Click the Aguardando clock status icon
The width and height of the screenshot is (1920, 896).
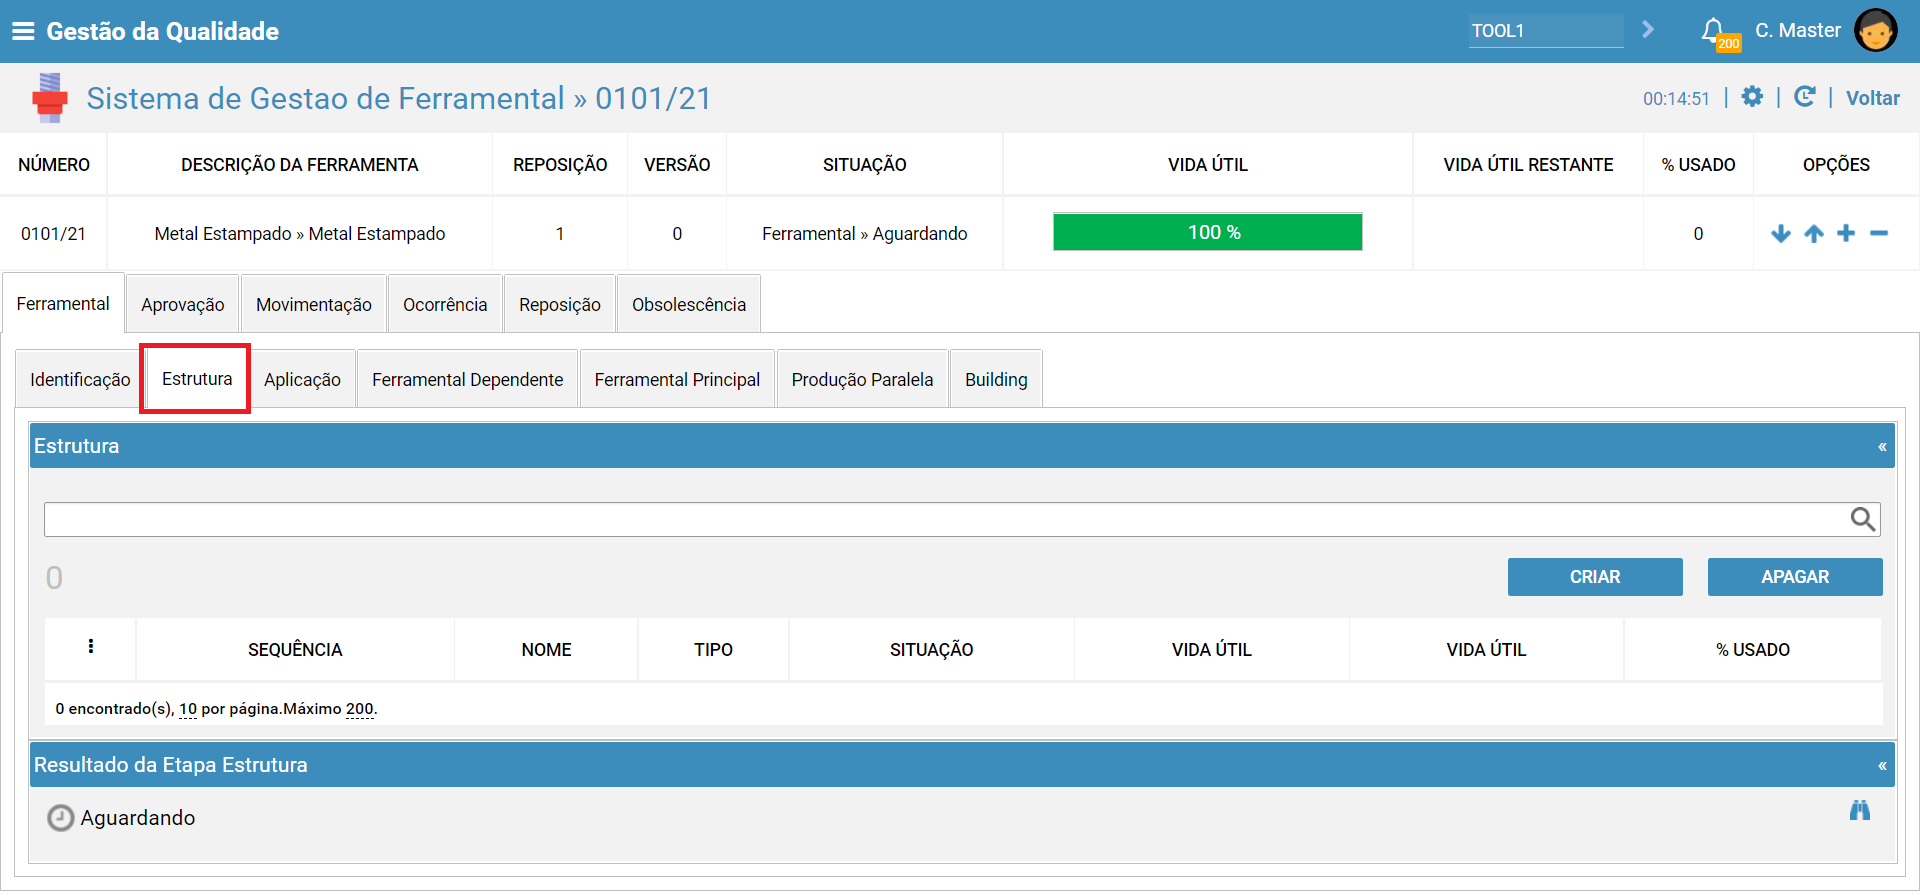[x=61, y=818]
